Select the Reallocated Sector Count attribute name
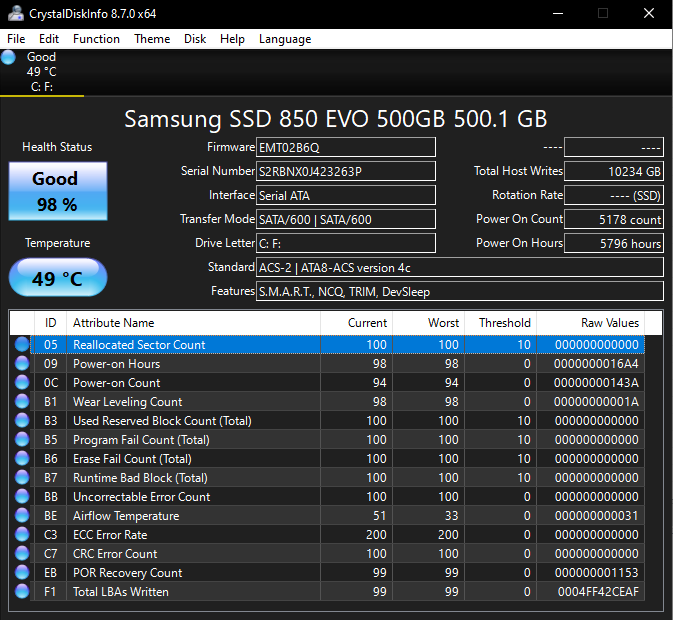673x620 pixels. [x=139, y=345]
